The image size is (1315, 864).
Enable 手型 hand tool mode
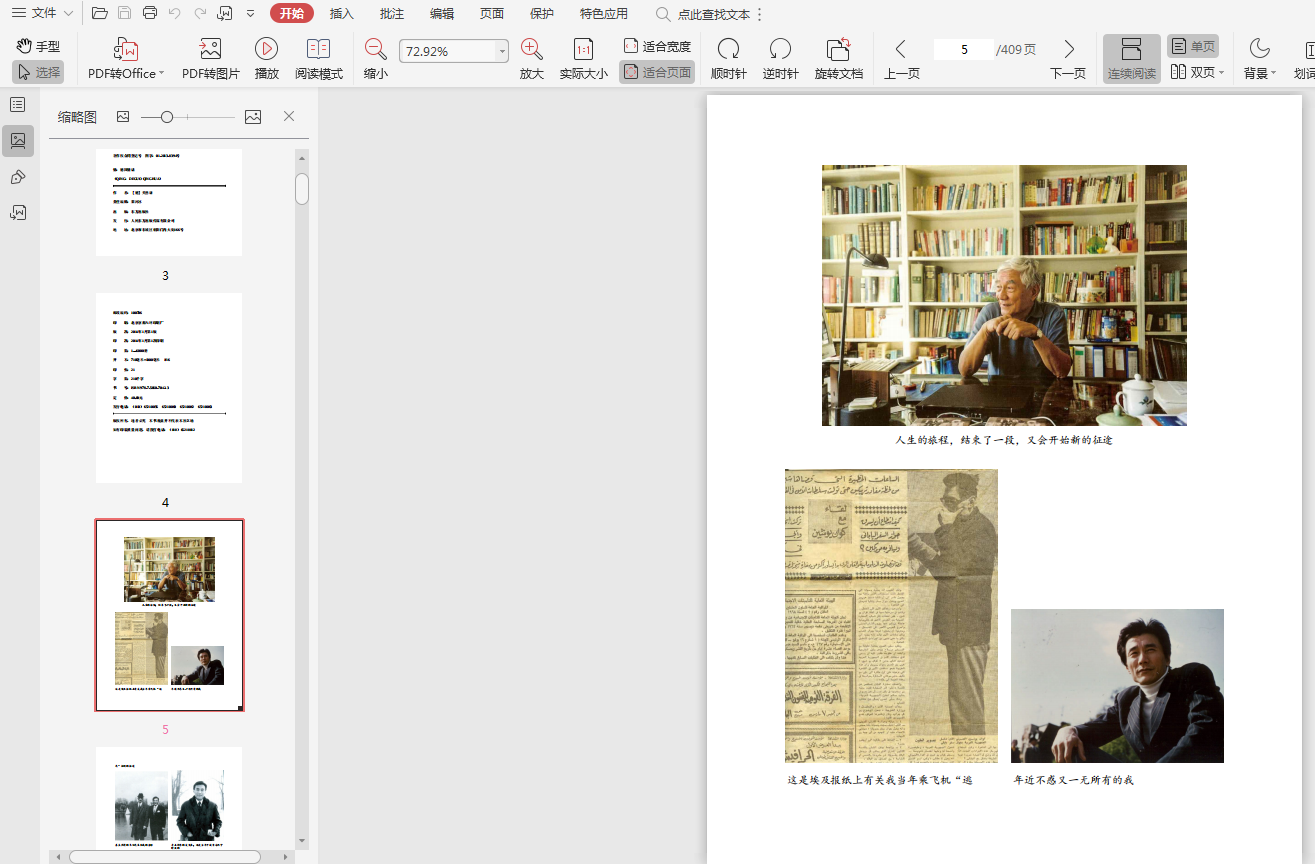(38, 46)
